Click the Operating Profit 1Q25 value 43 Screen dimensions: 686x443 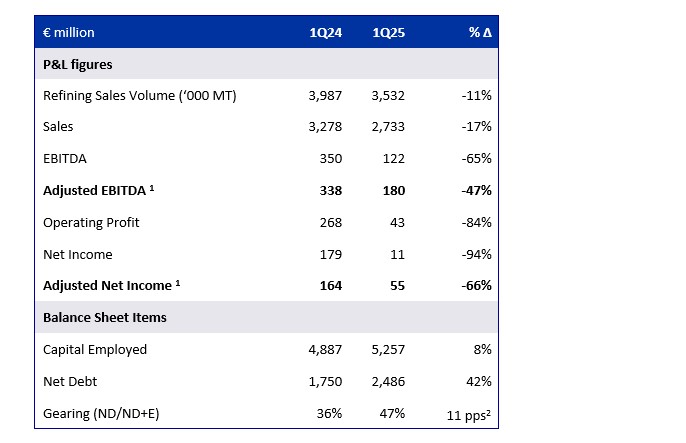coord(397,223)
